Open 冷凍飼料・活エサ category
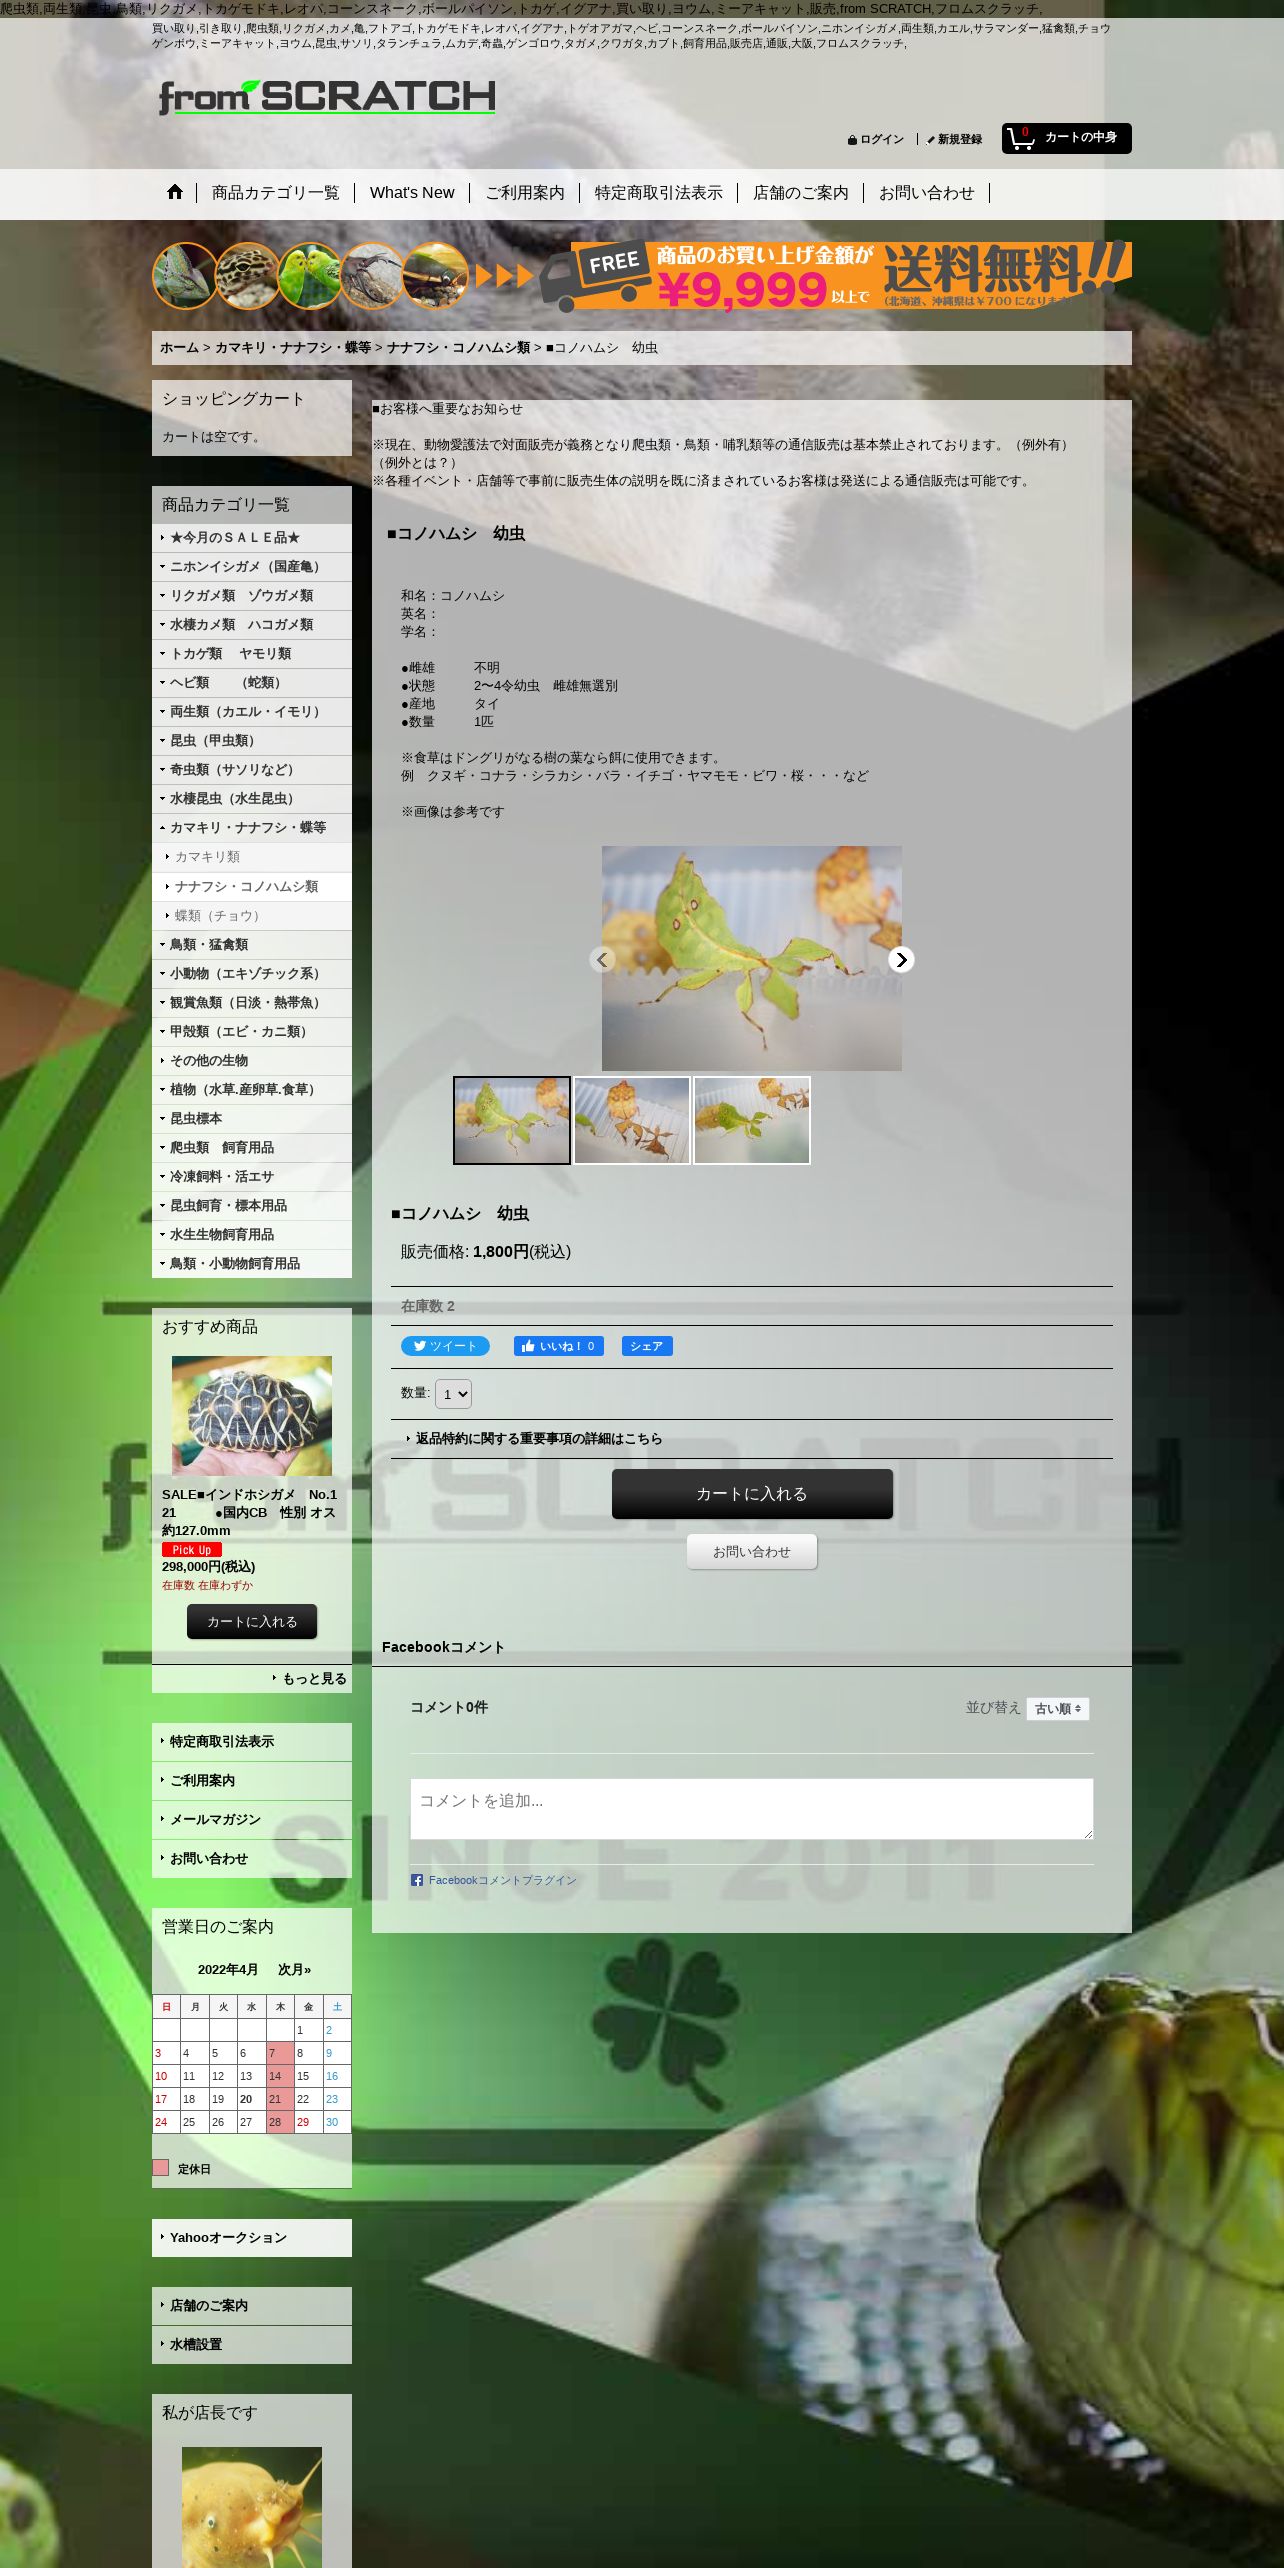The height and width of the screenshot is (2568, 1284). click(251, 1177)
